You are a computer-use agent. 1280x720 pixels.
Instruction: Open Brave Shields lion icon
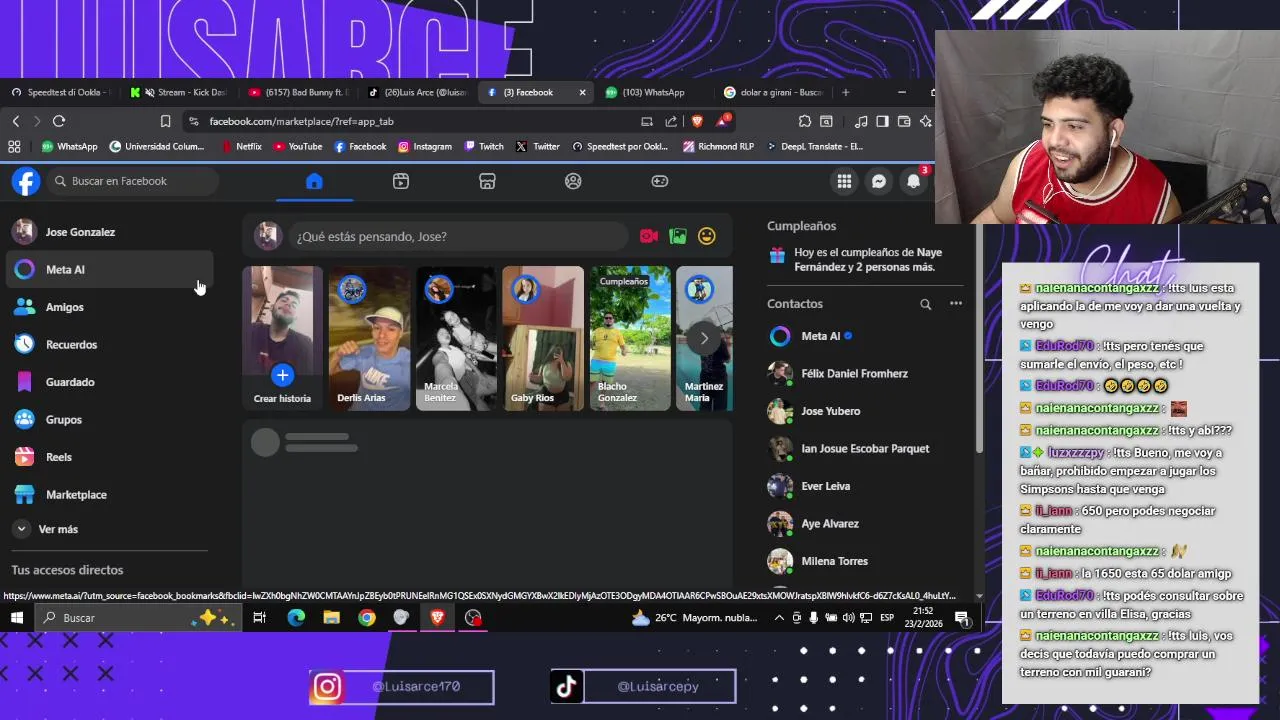(697, 121)
